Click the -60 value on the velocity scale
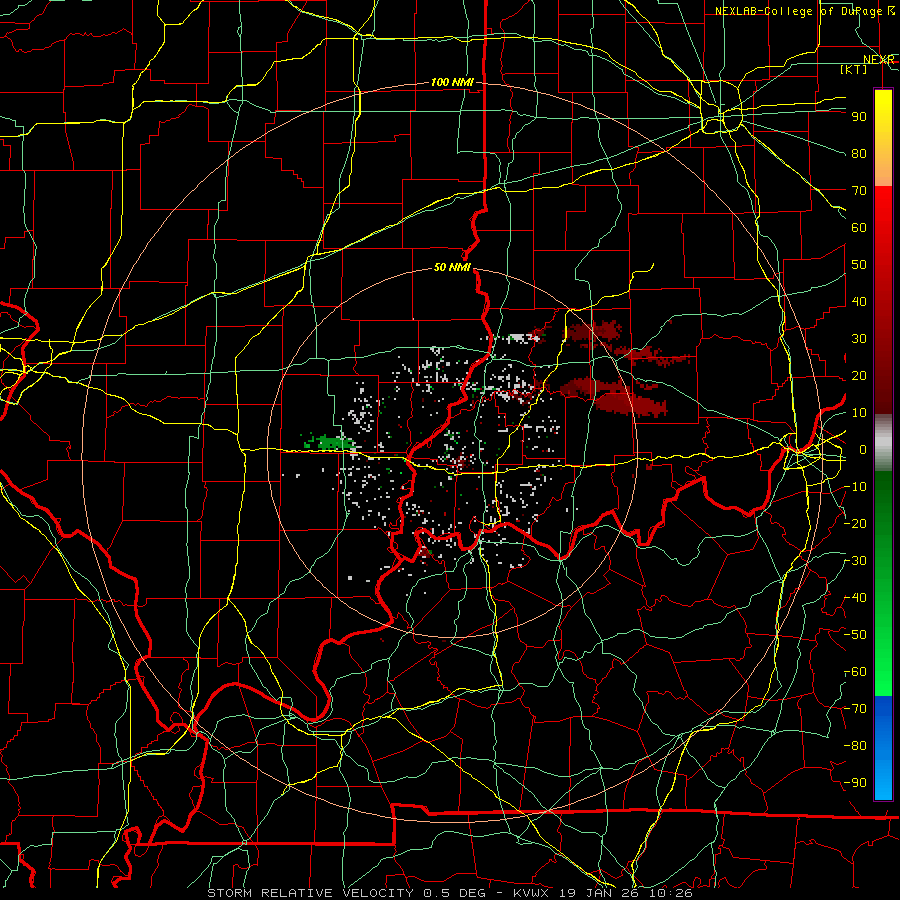The image size is (900, 900). (x=856, y=672)
